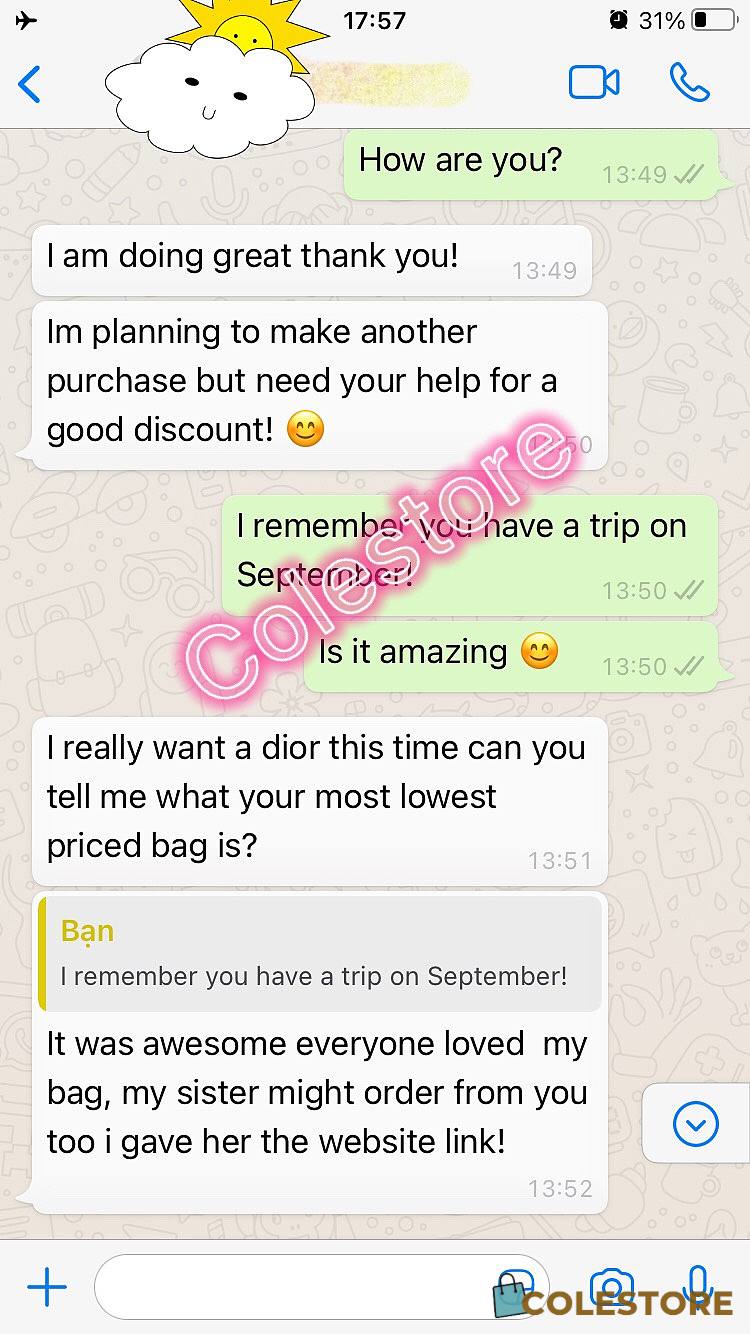Open the plus attachment menu

pos(46,1287)
